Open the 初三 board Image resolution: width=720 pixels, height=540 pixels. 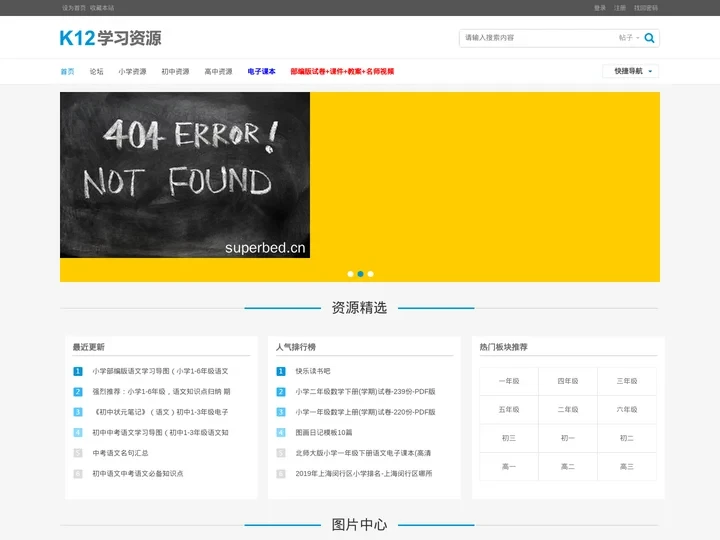point(509,438)
